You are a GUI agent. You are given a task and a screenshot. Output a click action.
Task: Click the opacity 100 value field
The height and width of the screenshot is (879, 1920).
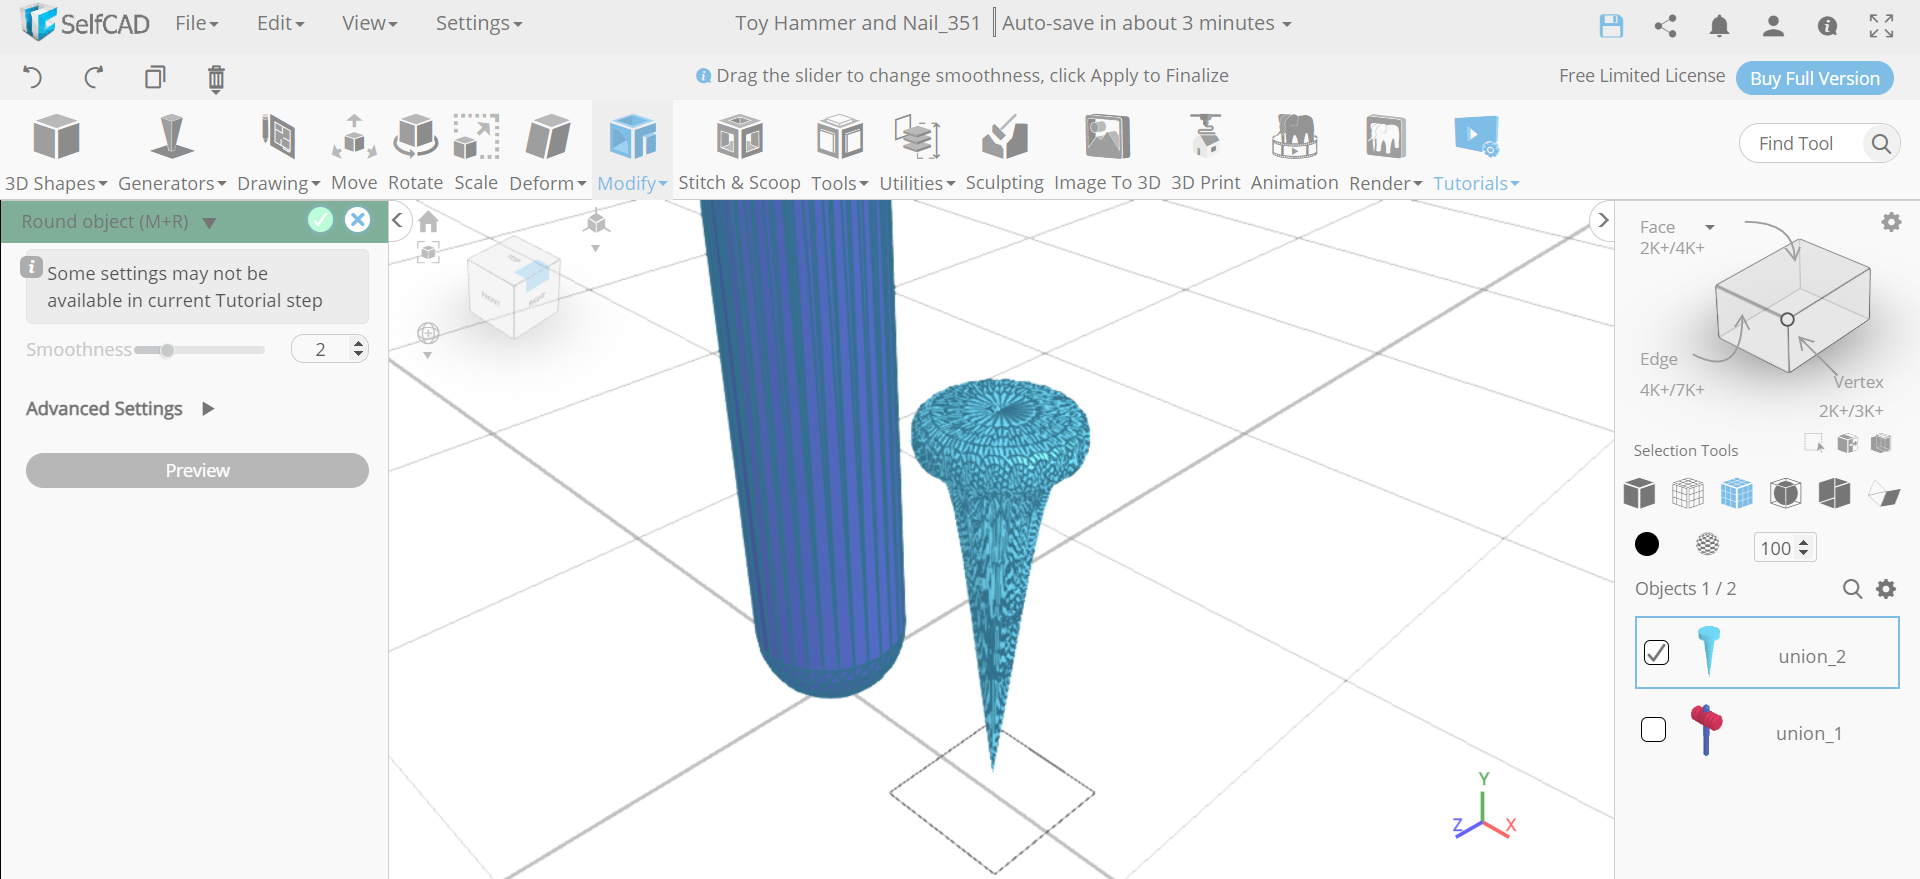1785,547
